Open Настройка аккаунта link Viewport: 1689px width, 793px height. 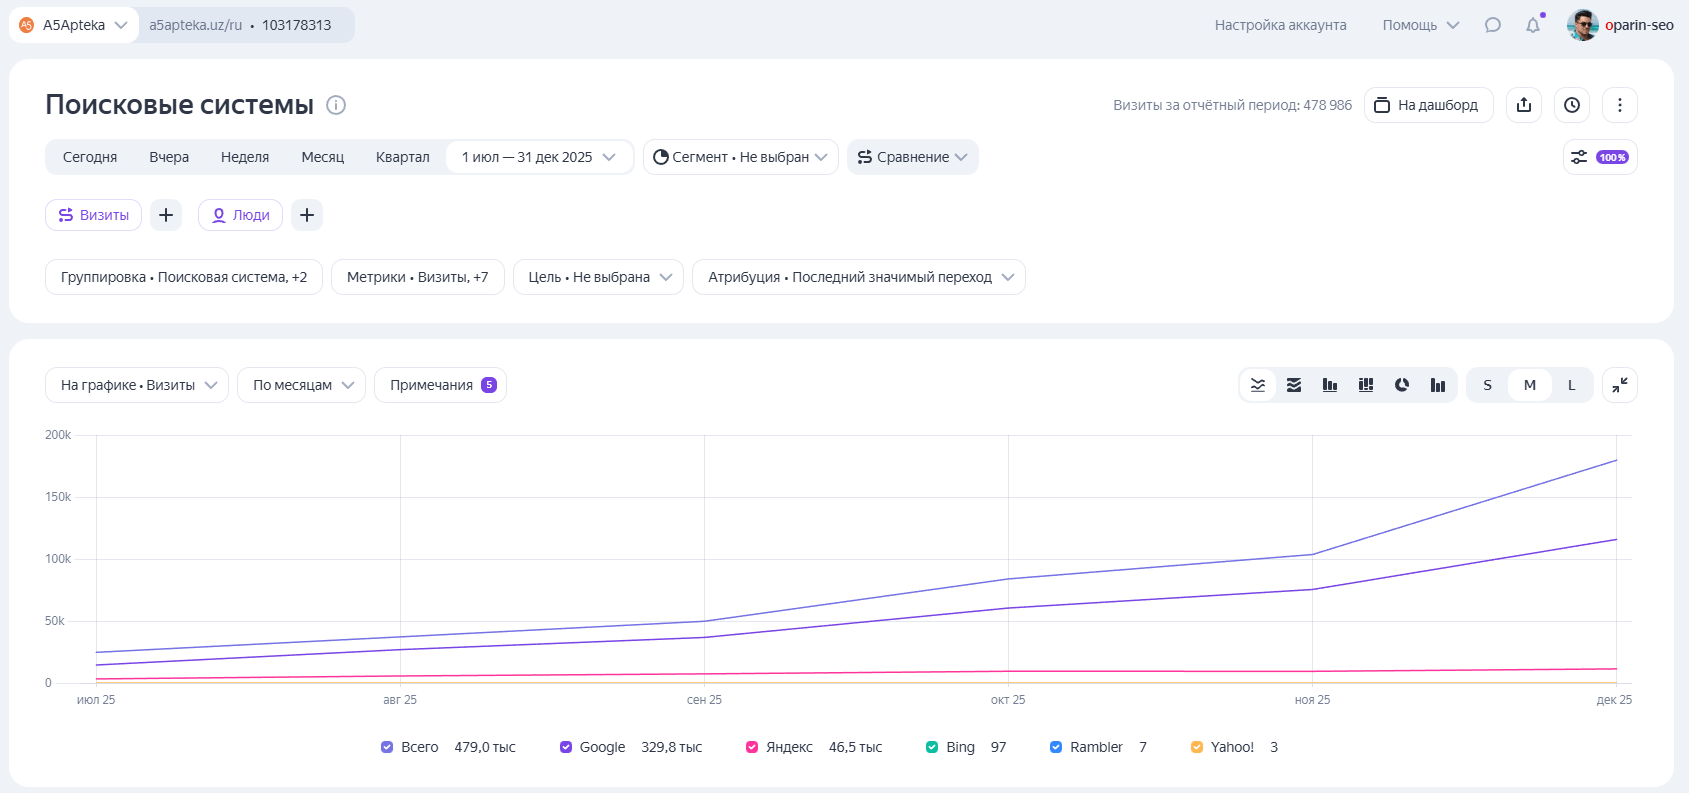pyautogui.click(x=1280, y=25)
